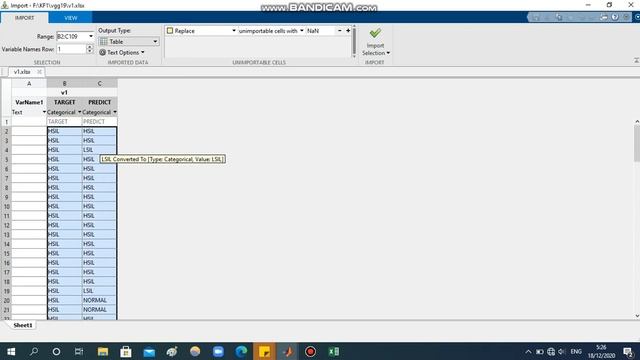Open the Range dropdown arrow

[91, 36]
